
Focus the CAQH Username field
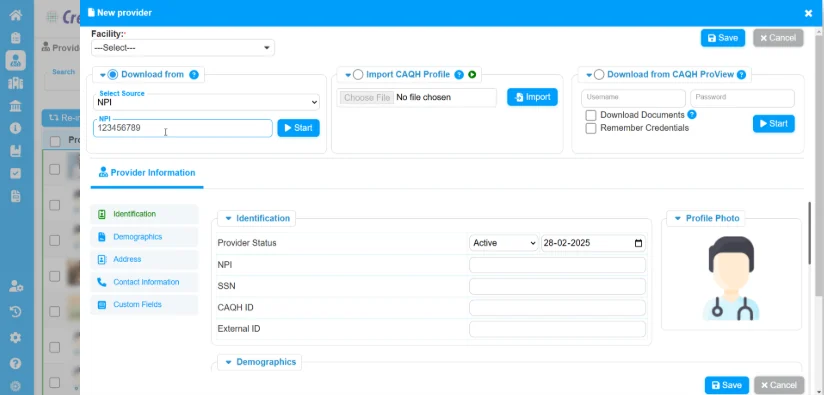(x=633, y=98)
